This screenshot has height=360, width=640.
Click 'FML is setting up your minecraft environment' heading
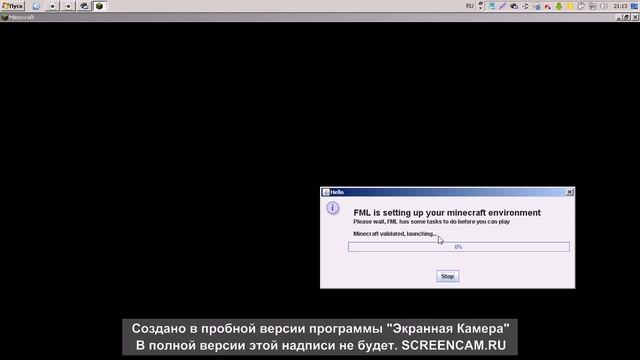point(447,213)
